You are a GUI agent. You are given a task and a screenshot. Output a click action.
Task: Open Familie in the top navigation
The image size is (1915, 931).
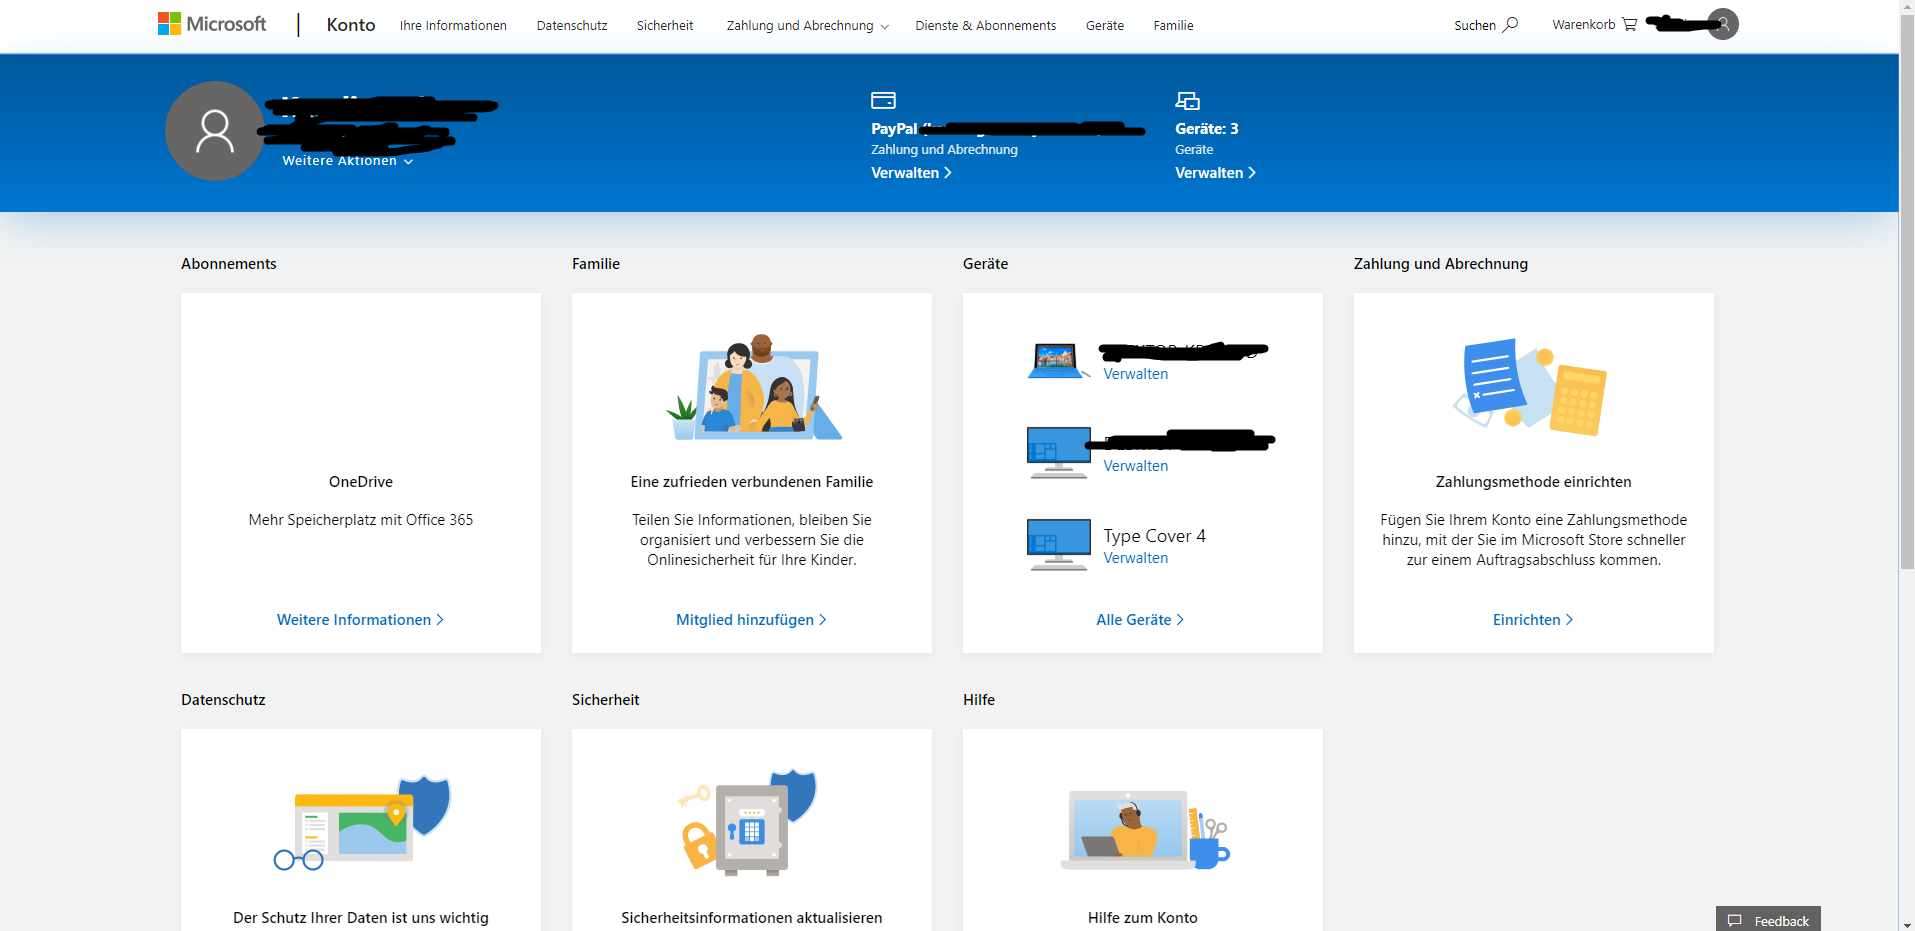1173,26
